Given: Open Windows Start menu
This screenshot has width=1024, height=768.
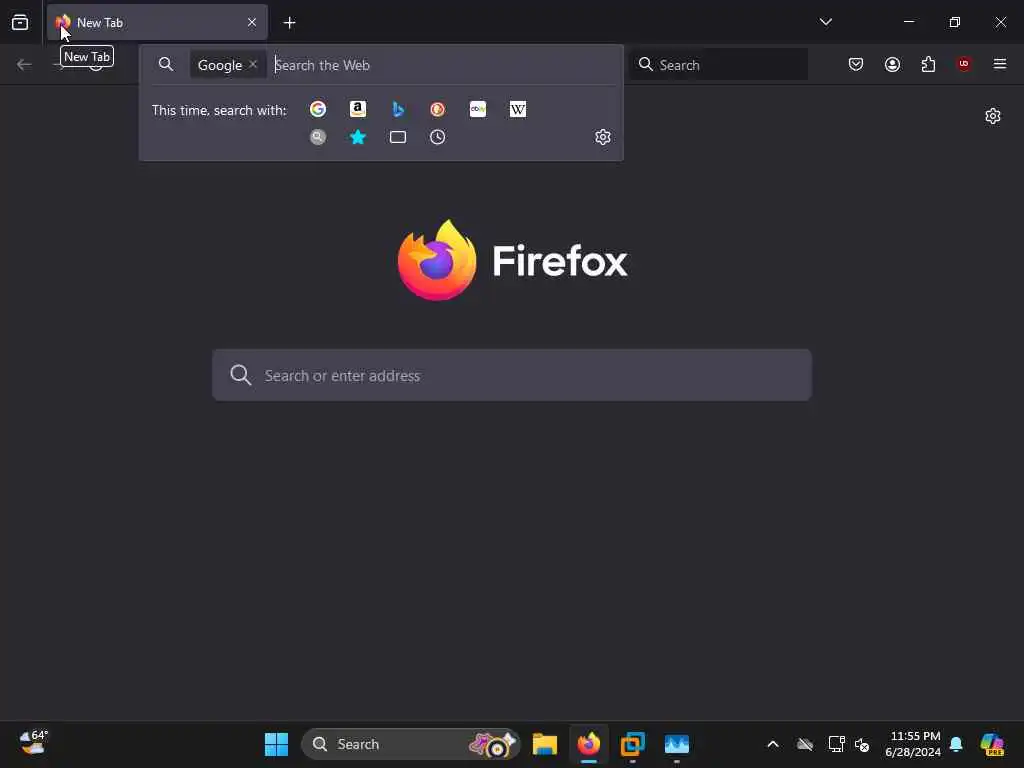Looking at the screenshot, I should 276,744.
